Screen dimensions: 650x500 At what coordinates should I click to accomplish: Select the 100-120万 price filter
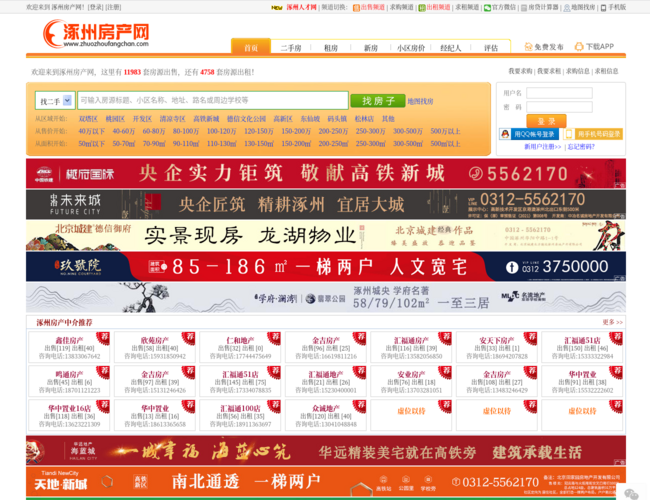point(221,131)
